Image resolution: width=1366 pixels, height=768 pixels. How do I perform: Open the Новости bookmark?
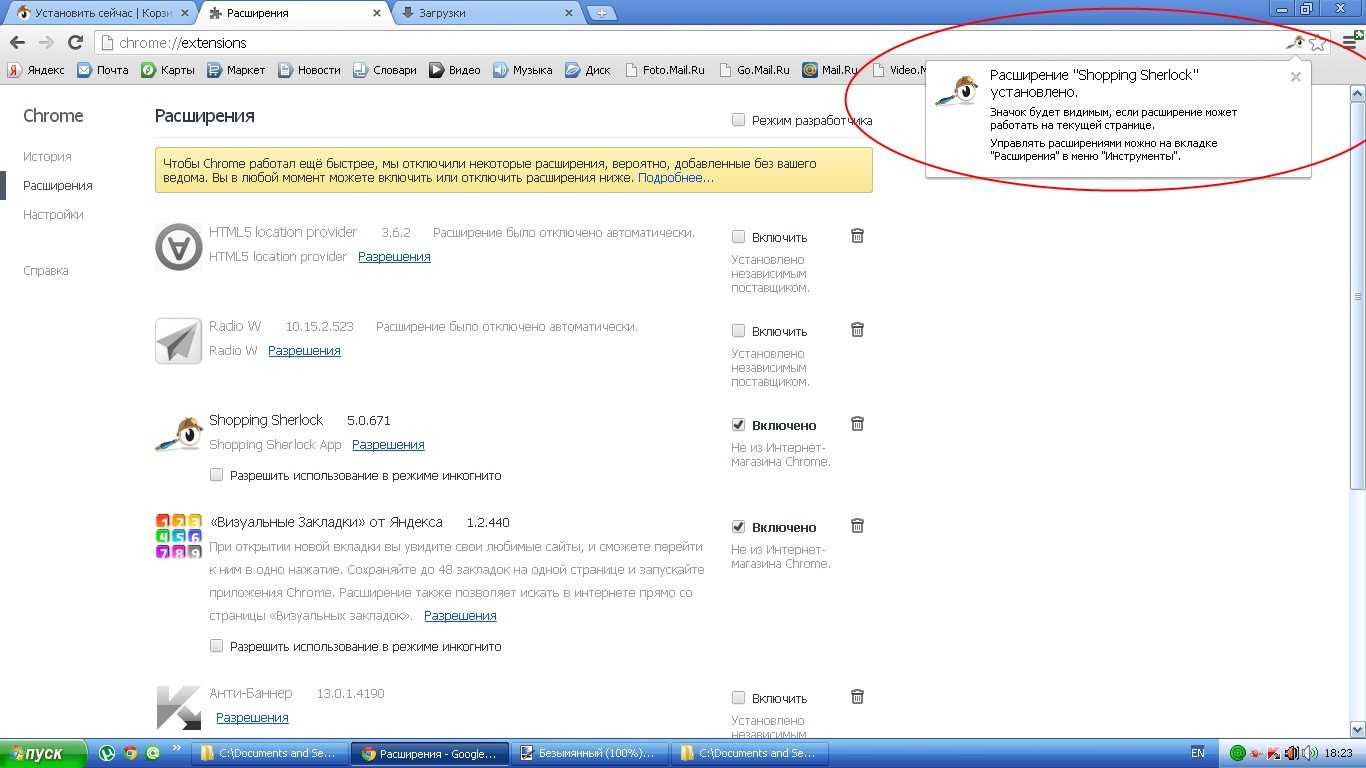click(309, 70)
